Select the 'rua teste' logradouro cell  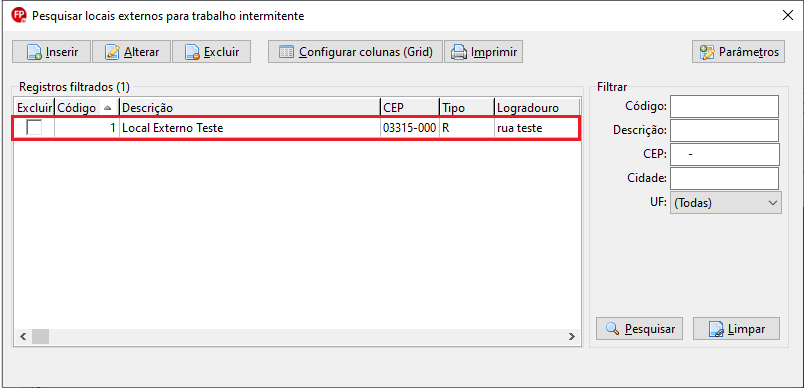coord(537,128)
